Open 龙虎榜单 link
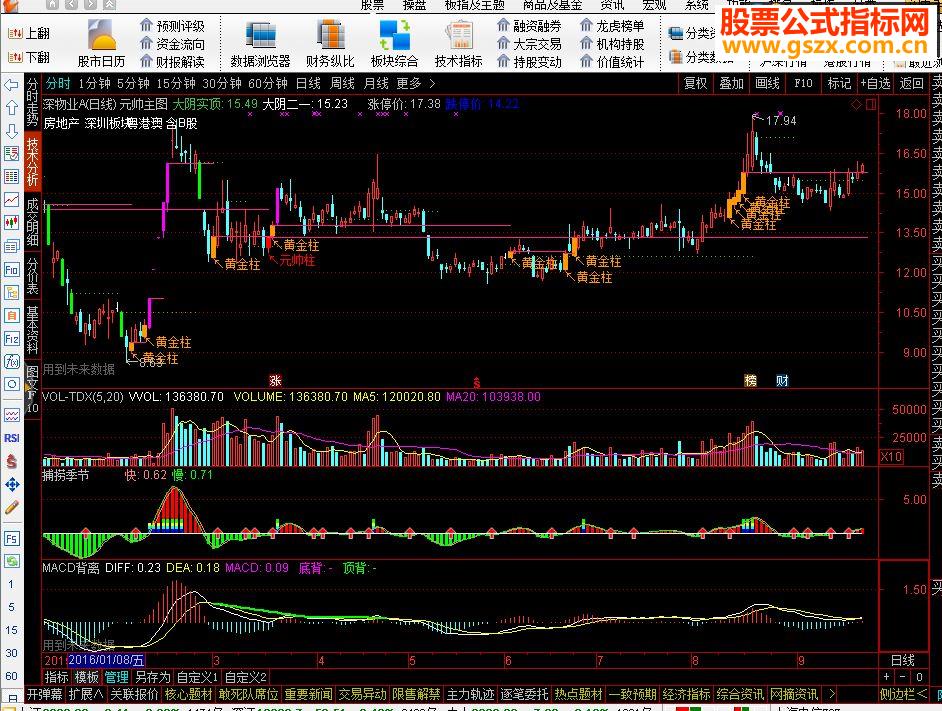This screenshot has height=711, width=942. 613,26
